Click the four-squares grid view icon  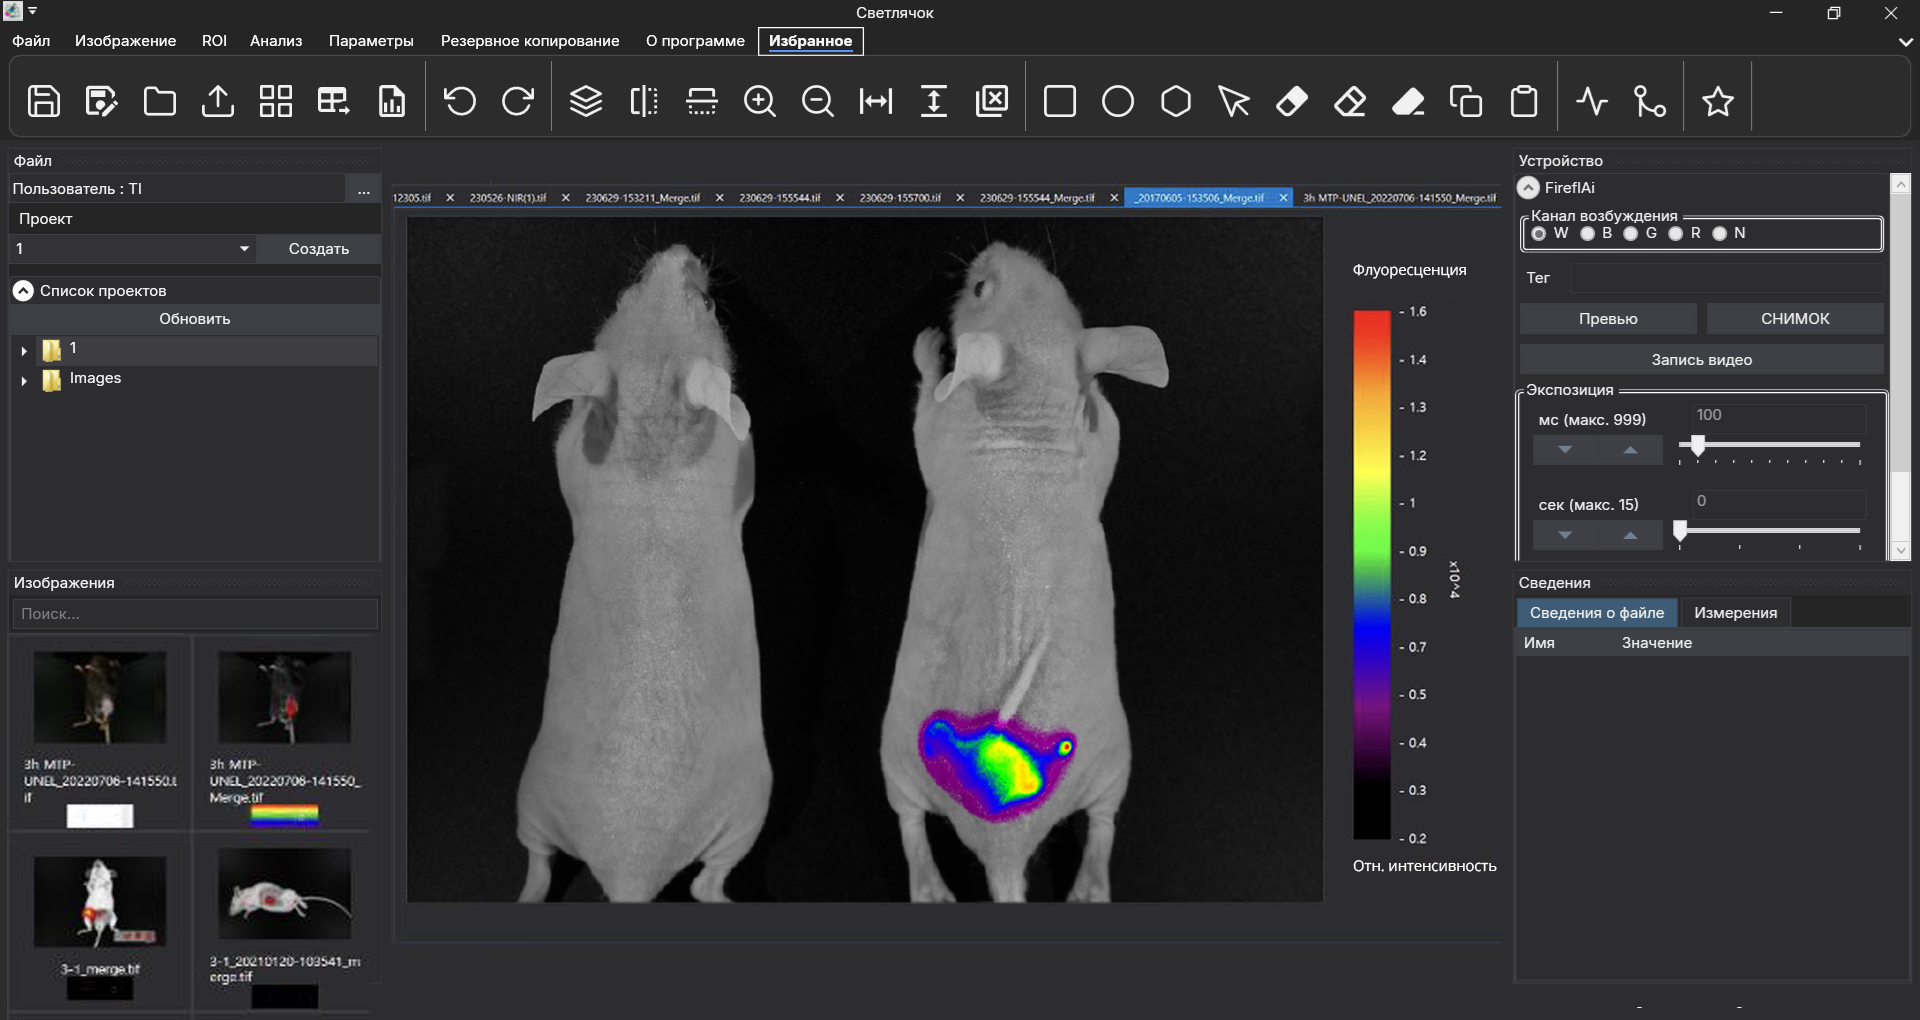tap(276, 101)
